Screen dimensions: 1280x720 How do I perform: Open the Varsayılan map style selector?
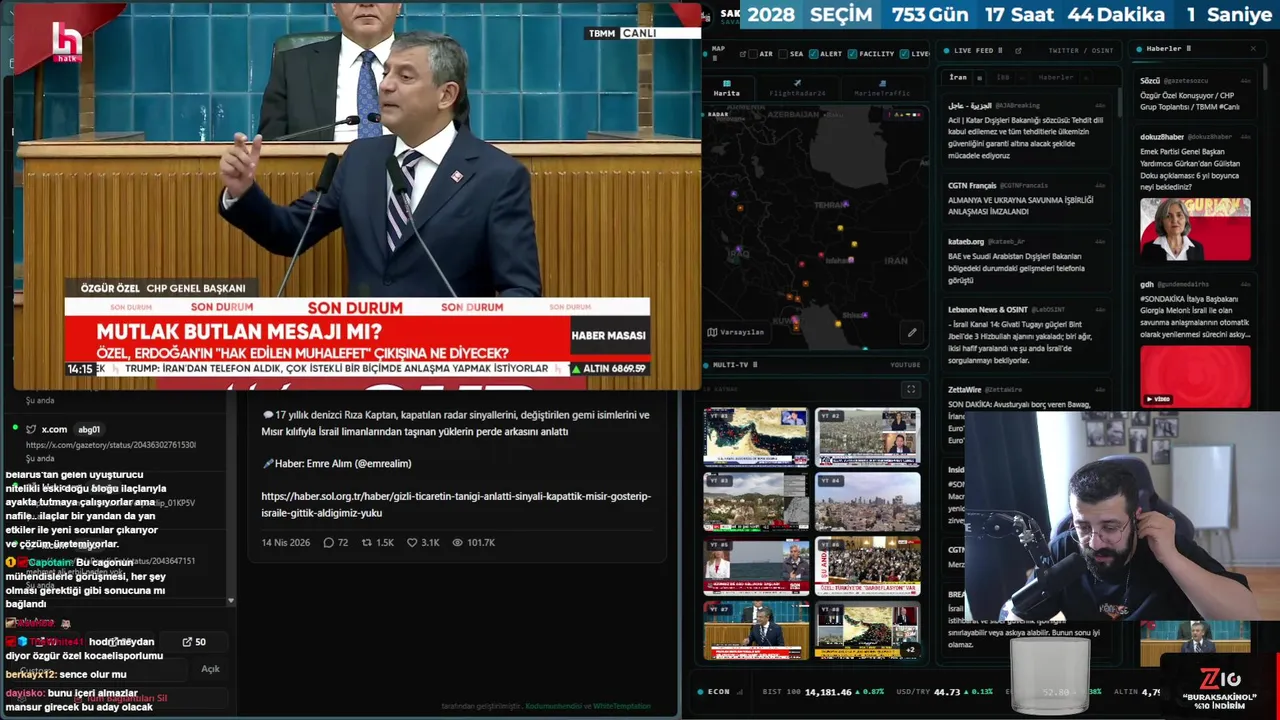tap(736, 332)
